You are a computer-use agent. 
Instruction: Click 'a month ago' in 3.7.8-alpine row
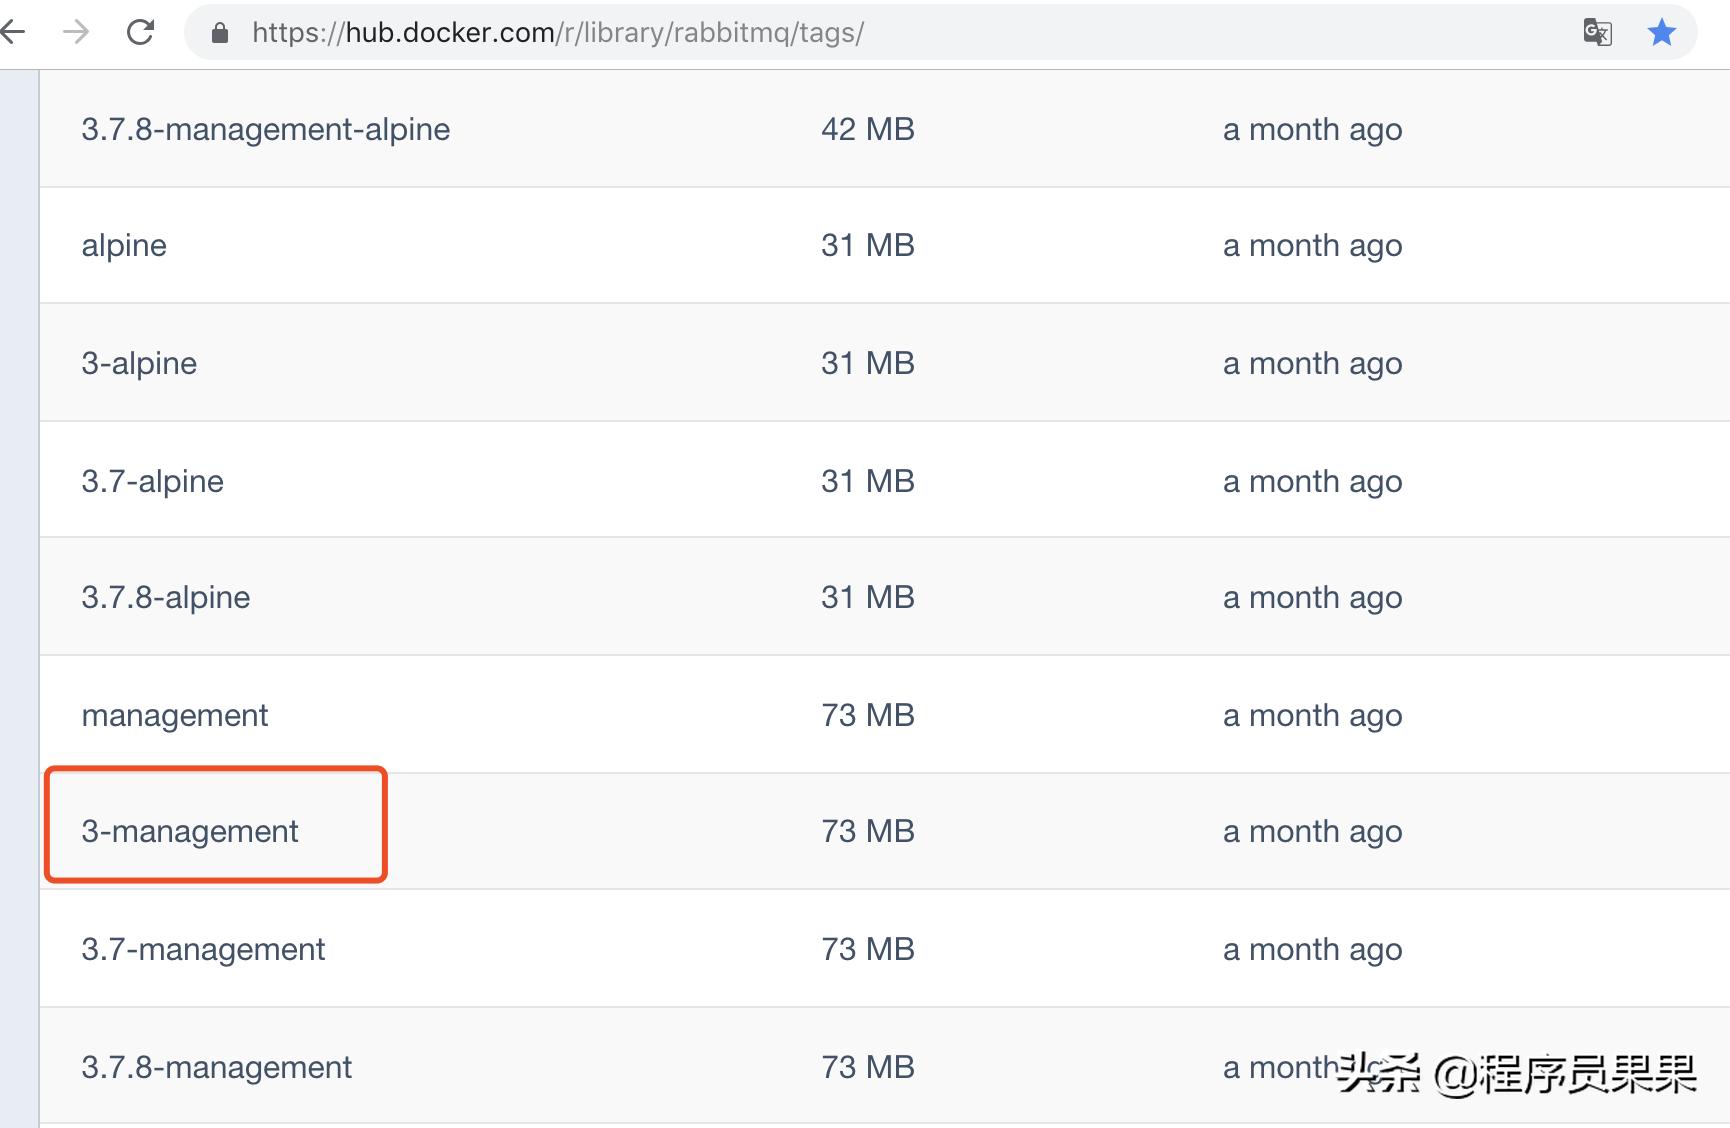pos(1312,598)
